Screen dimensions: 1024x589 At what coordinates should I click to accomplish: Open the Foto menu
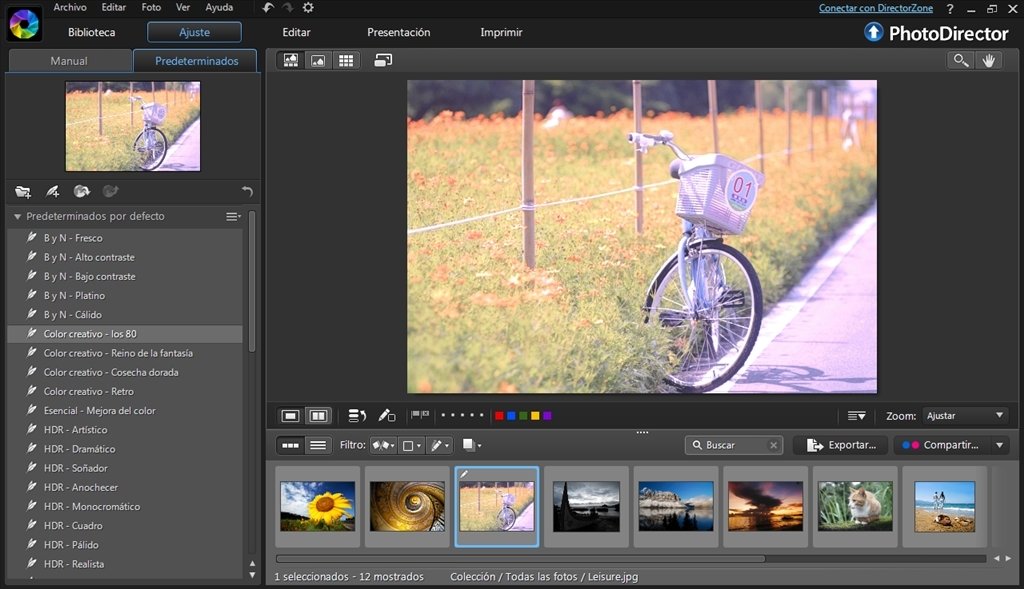151,7
